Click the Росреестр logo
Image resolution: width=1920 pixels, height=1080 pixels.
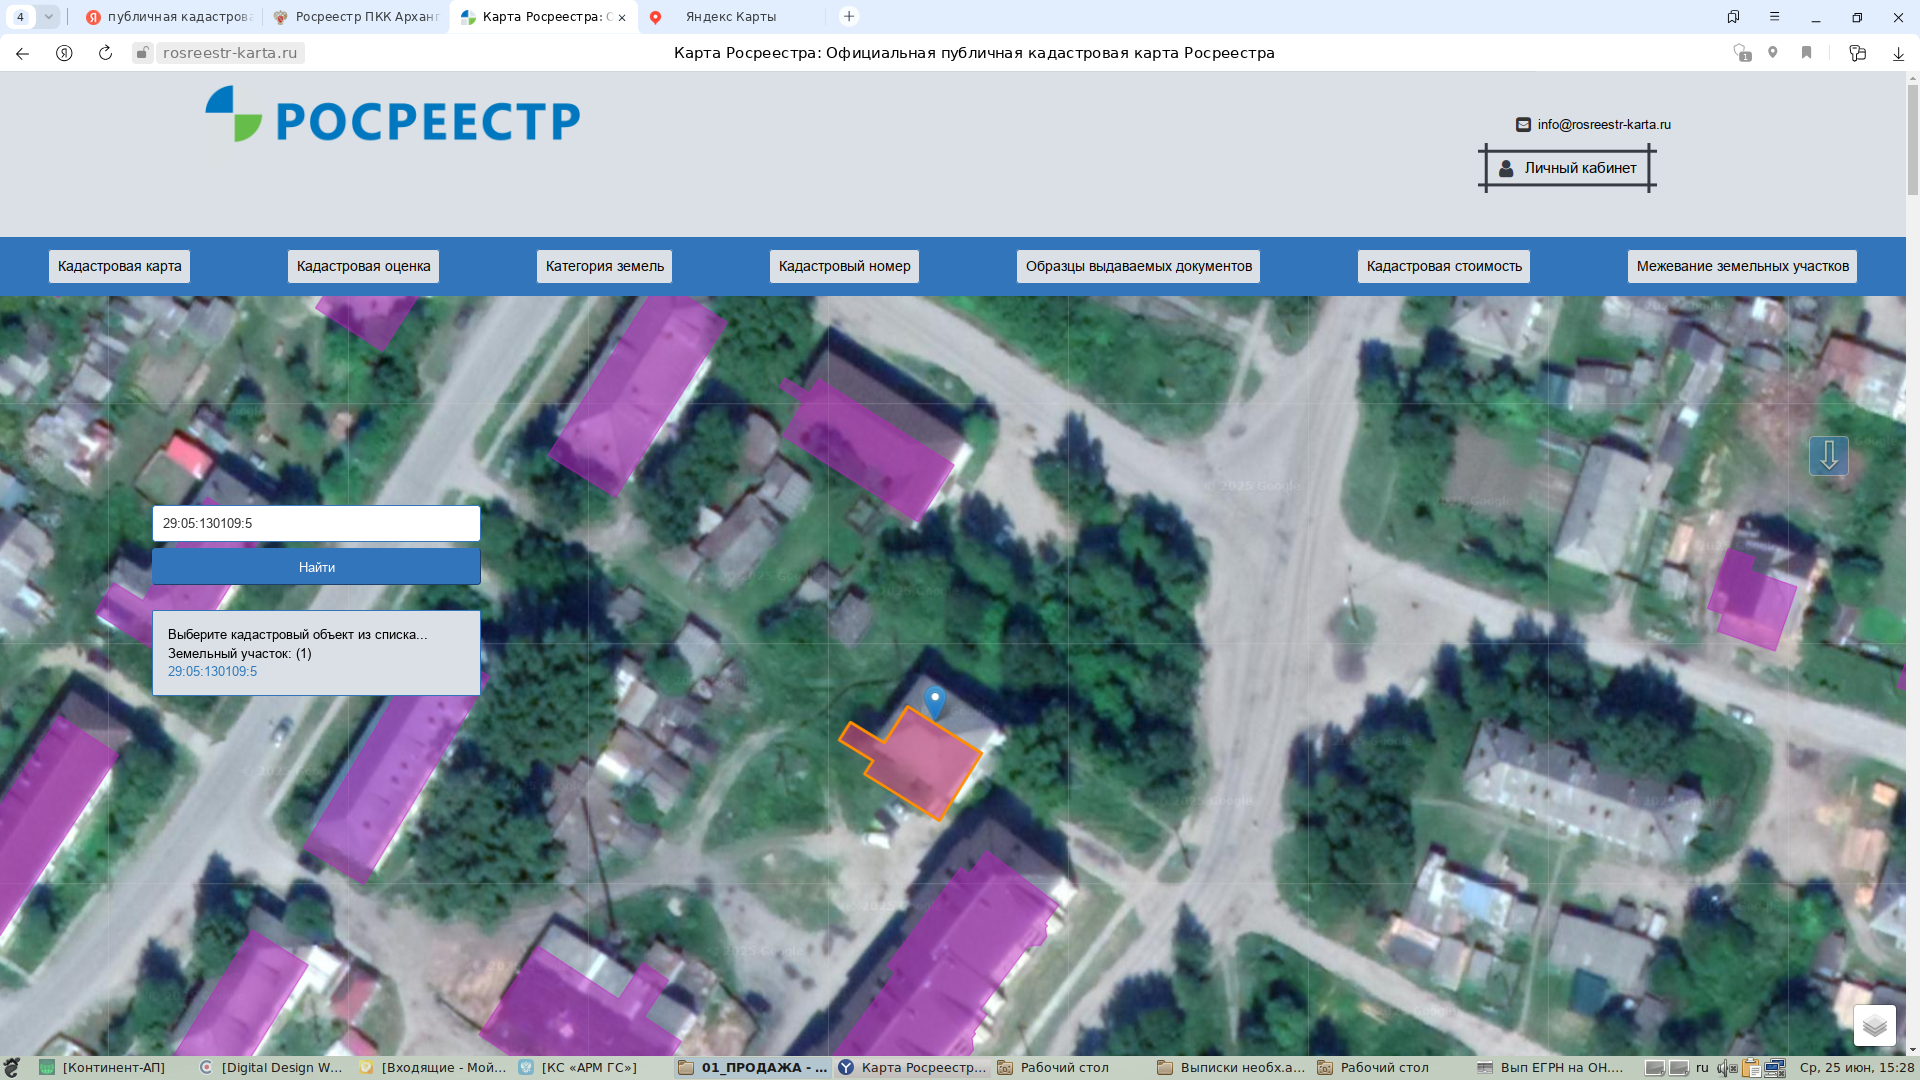pos(392,114)
